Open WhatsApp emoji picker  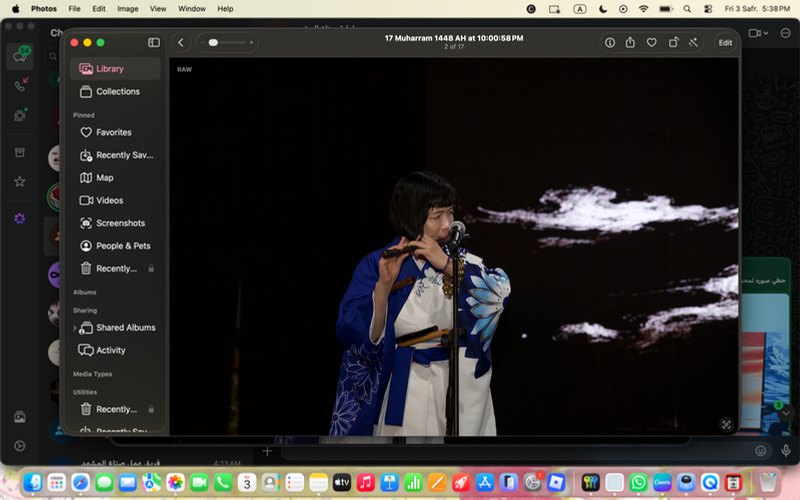761,451
